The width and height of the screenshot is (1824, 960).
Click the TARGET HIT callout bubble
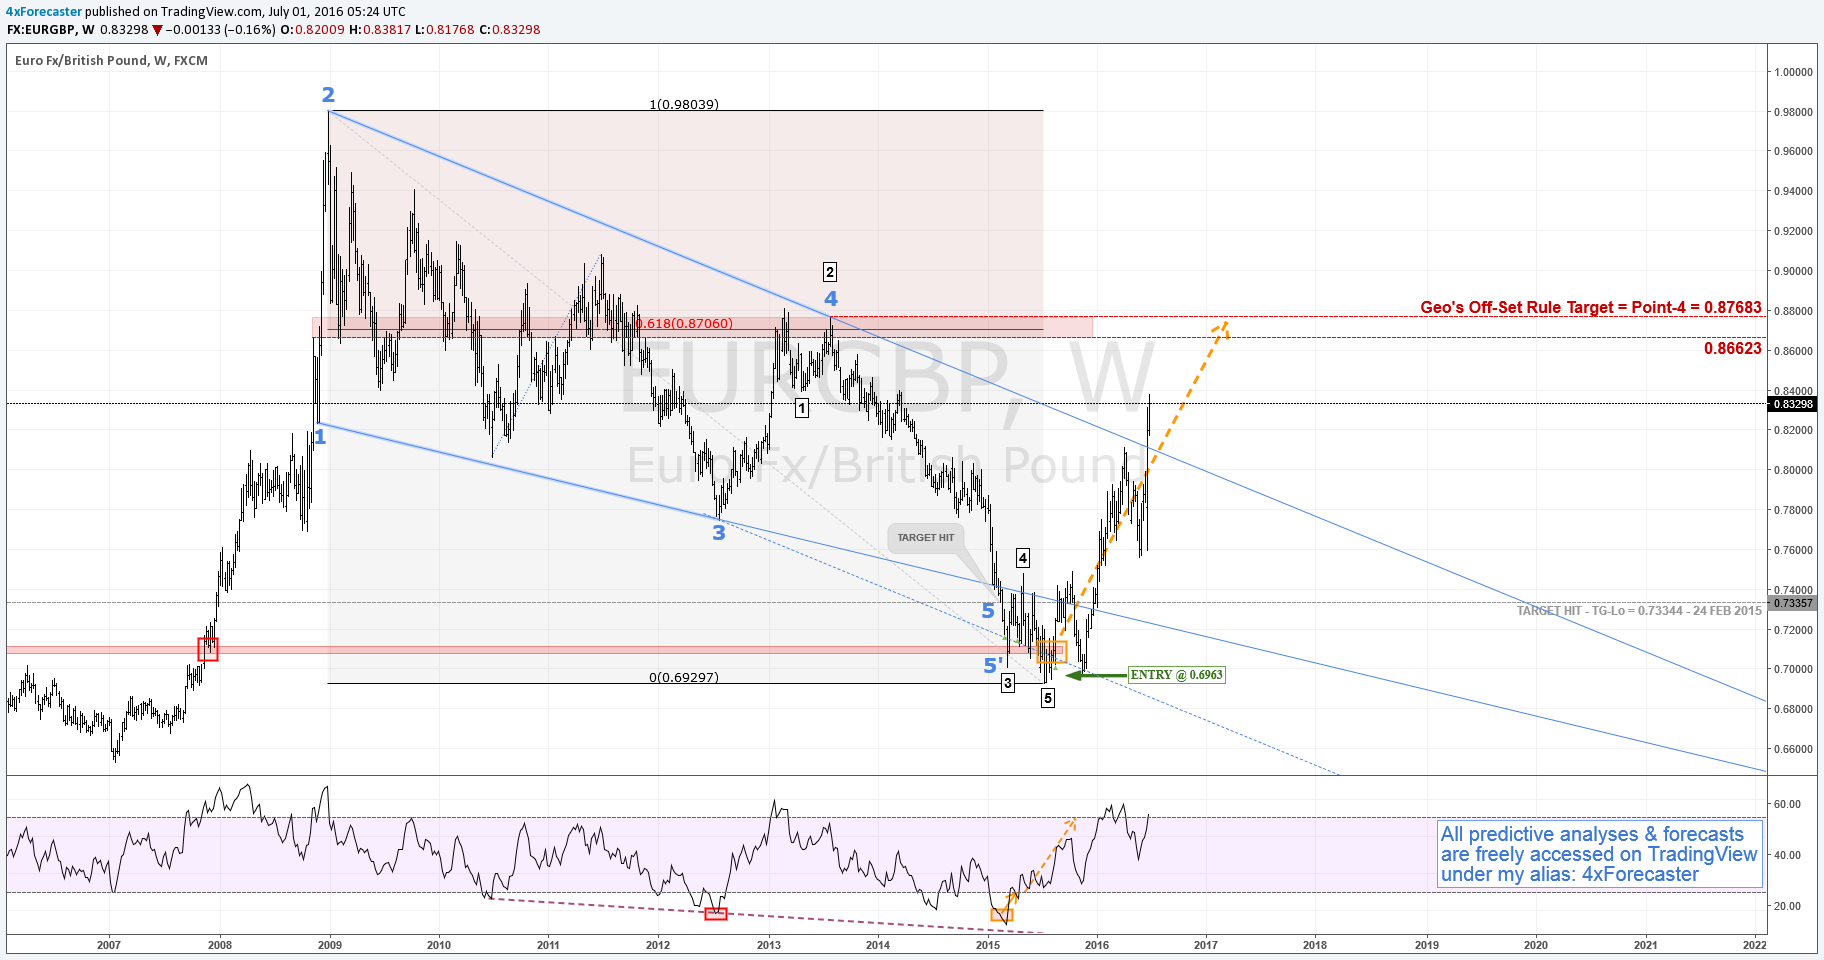926,538
